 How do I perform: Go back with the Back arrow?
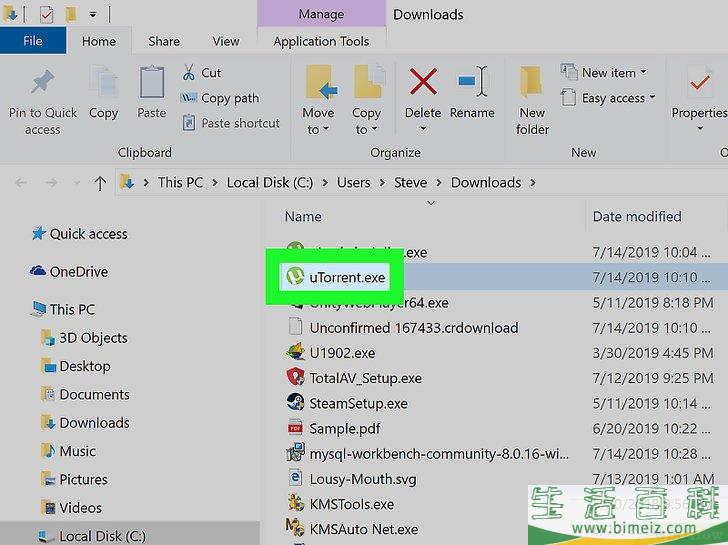pos(20,183)
